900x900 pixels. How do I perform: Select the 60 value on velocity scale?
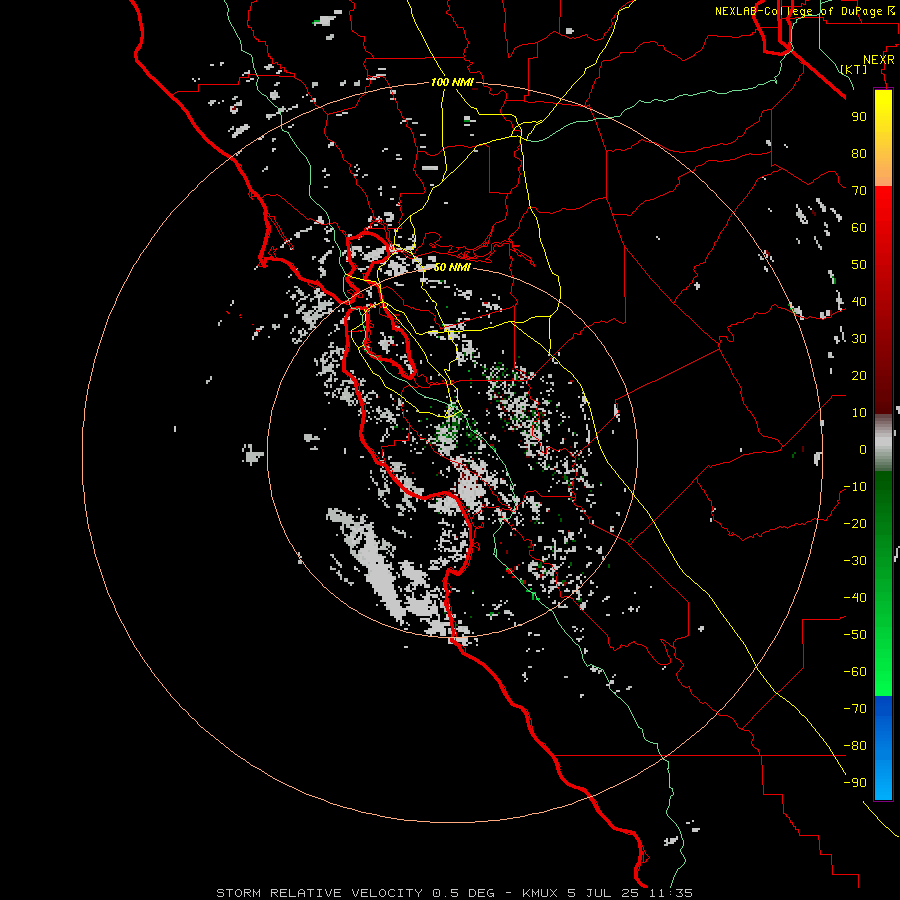coord(859,227)
